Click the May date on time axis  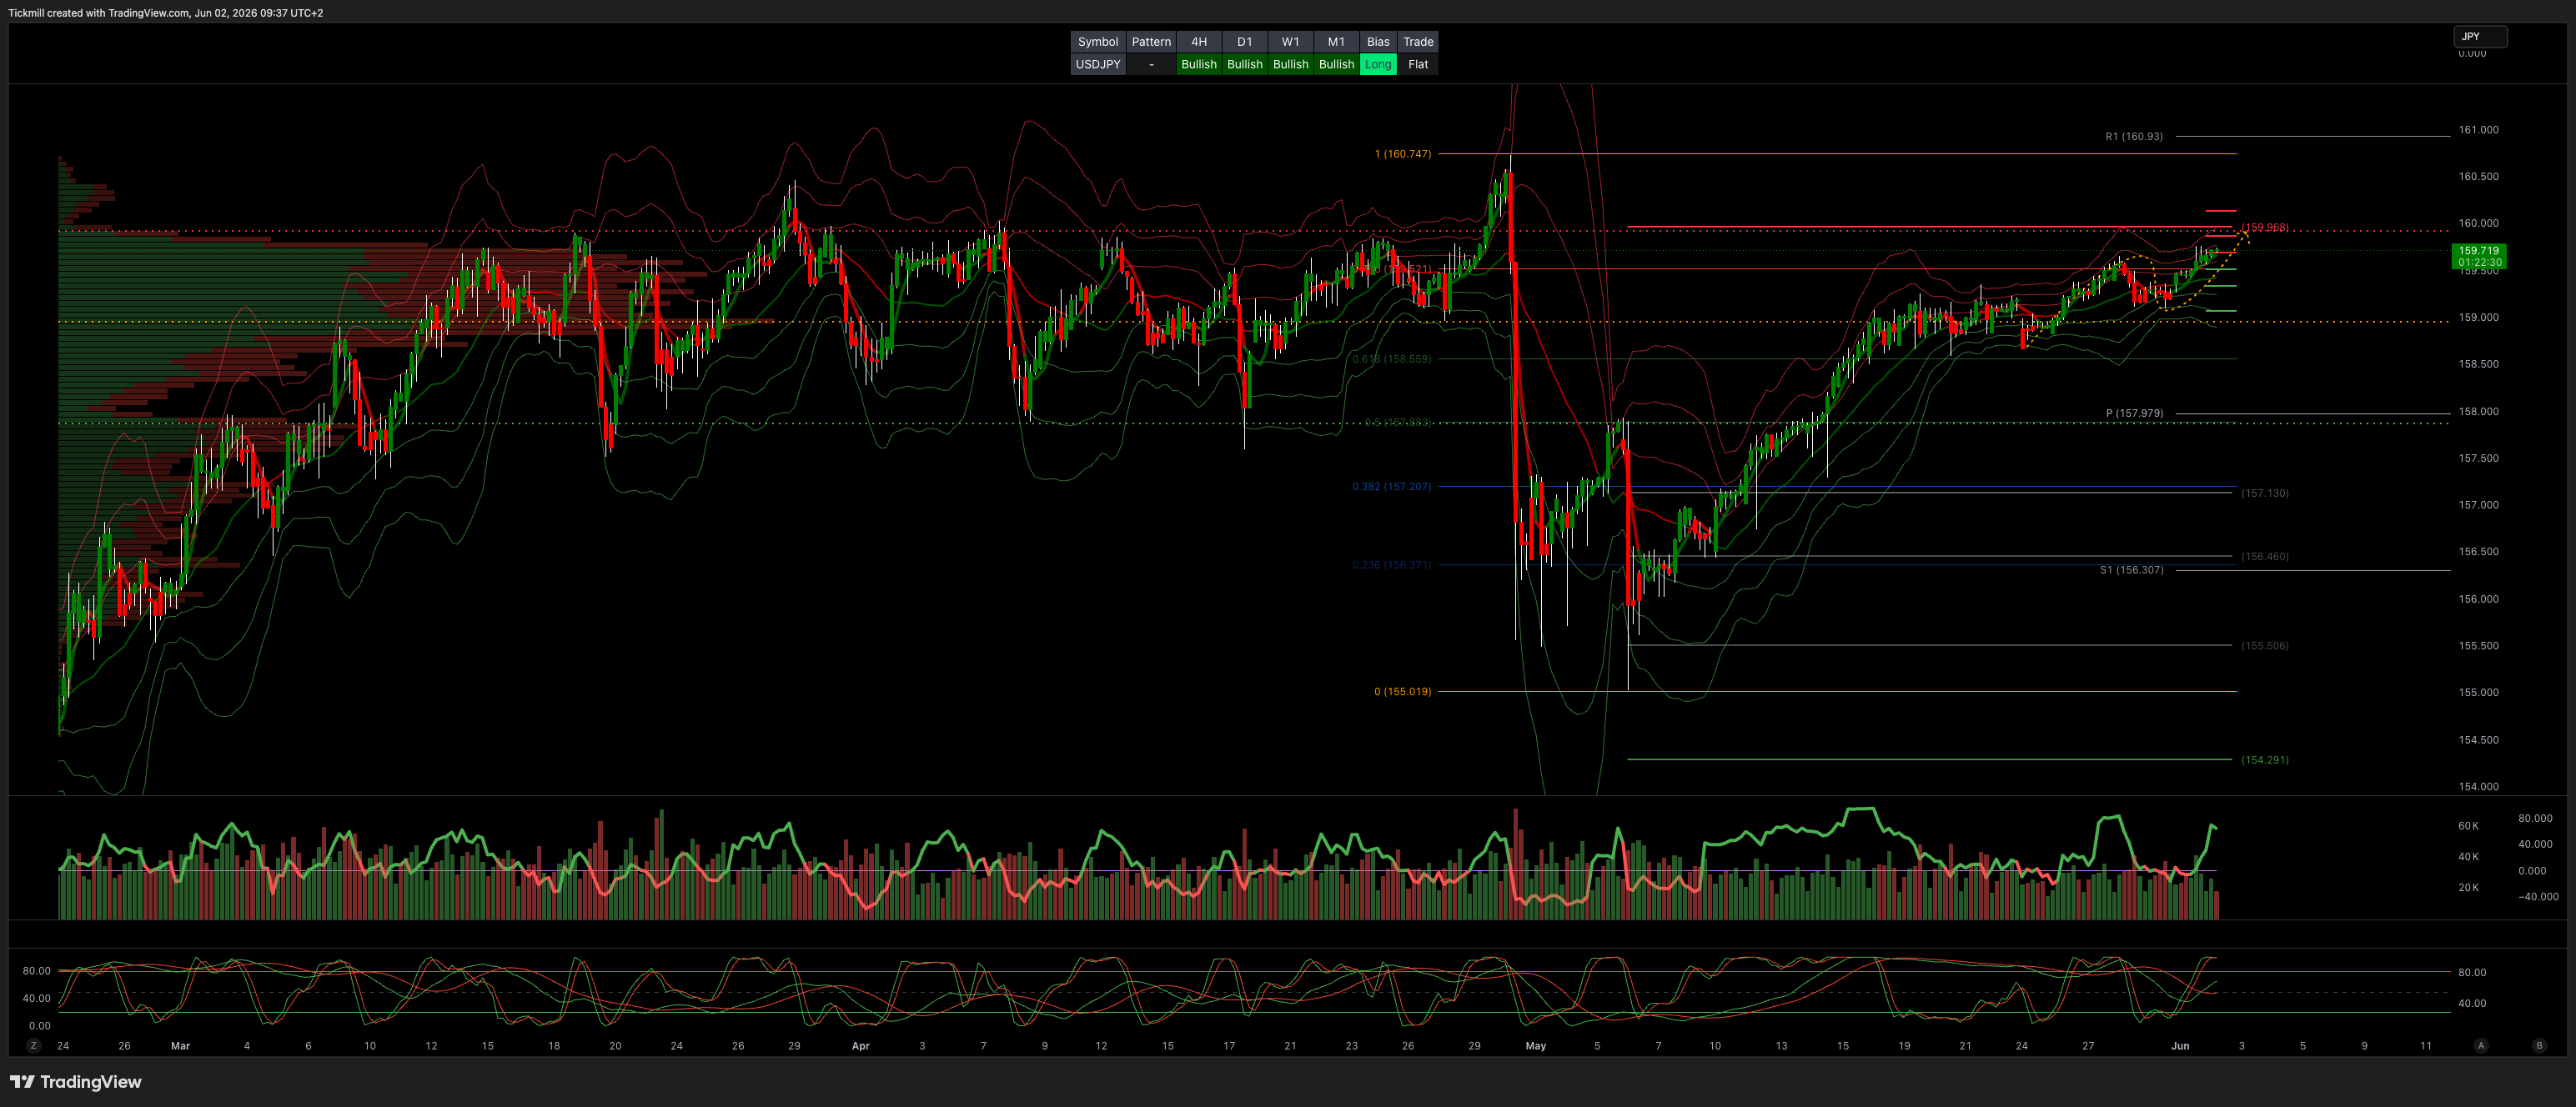(x=1536, y=1046)
